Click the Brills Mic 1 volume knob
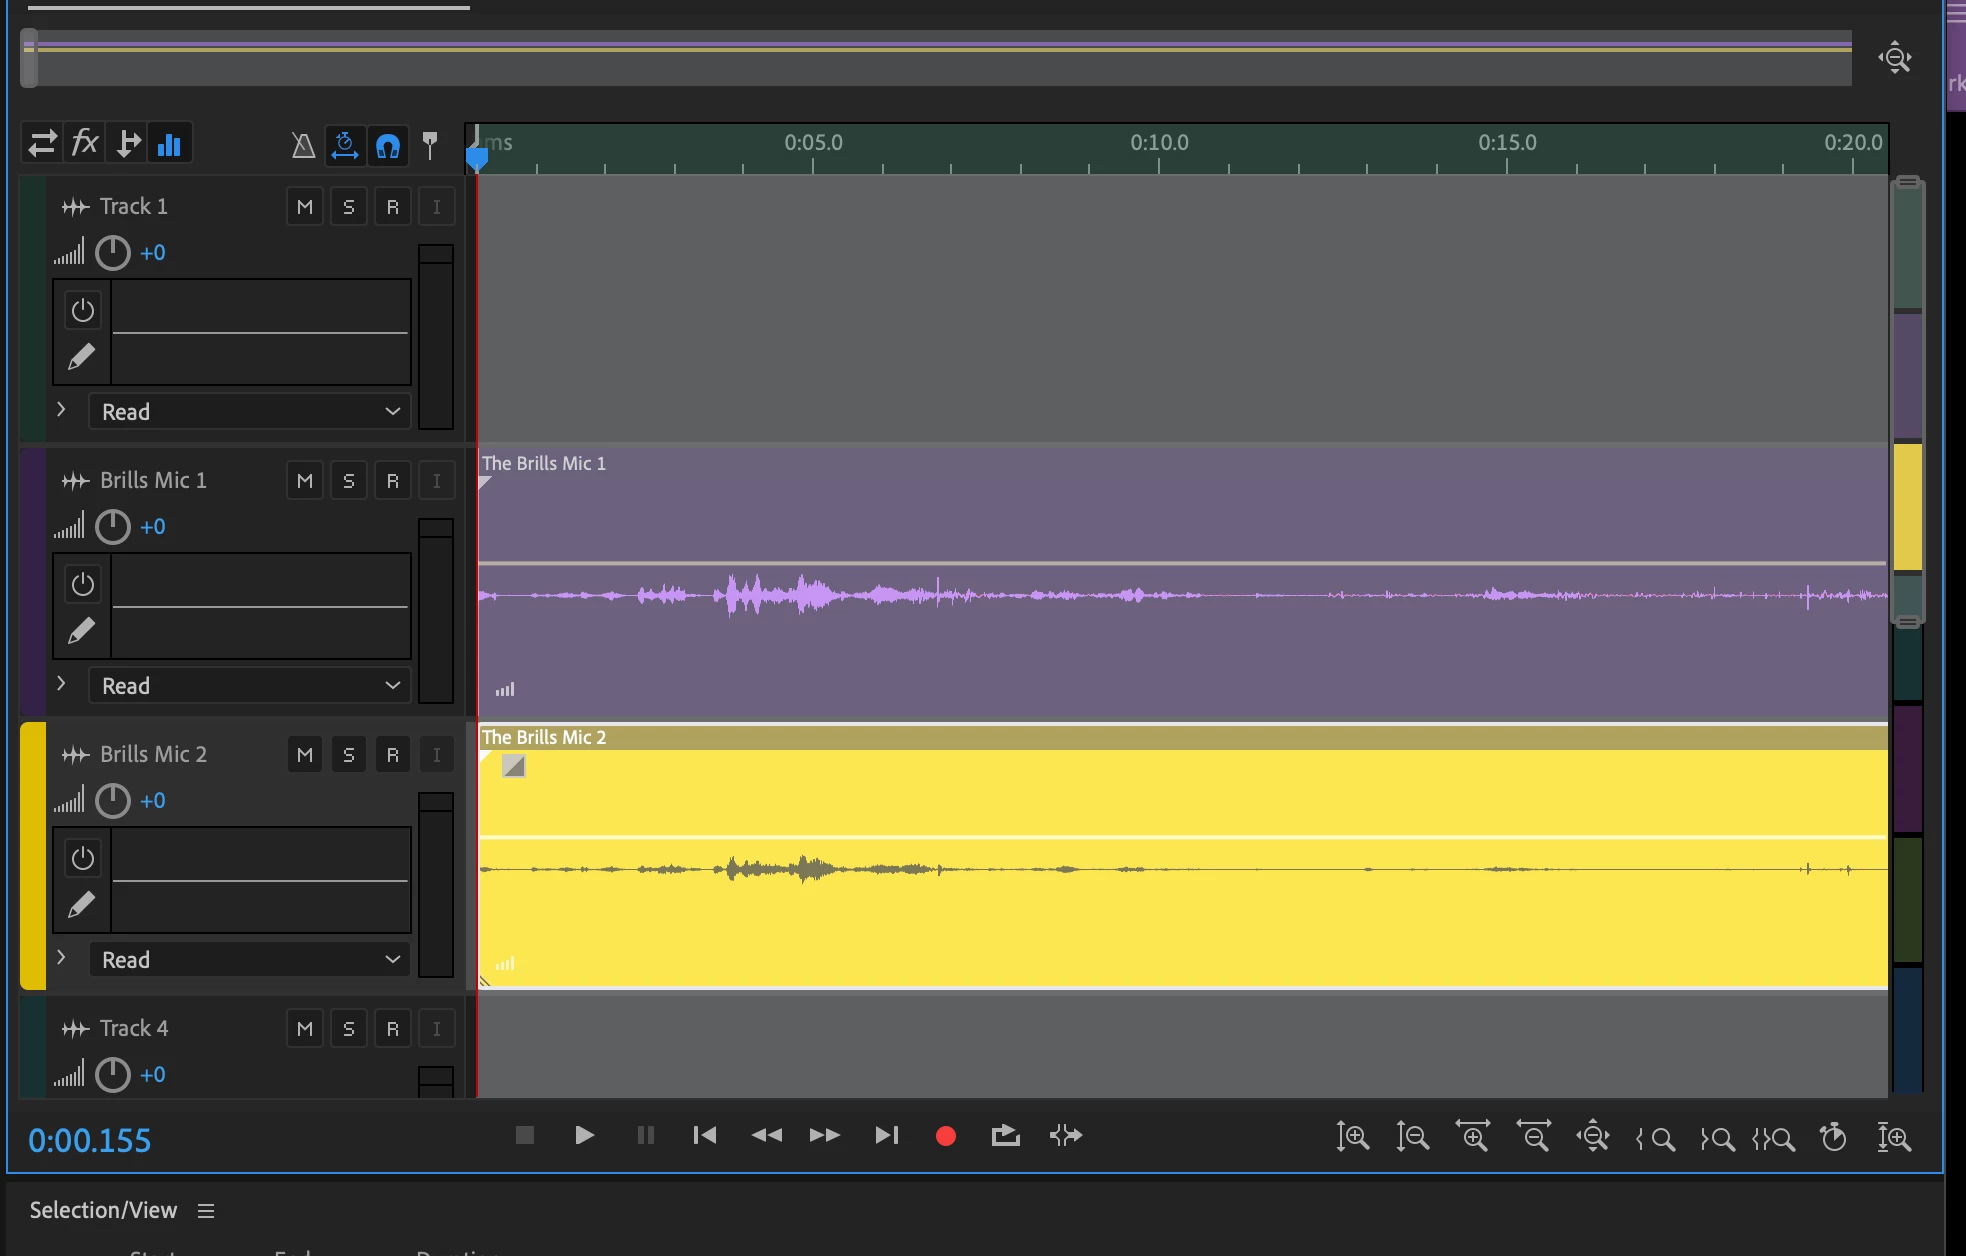The height and width of the screenshot is (1256, 1966). [x=113, y=527]
